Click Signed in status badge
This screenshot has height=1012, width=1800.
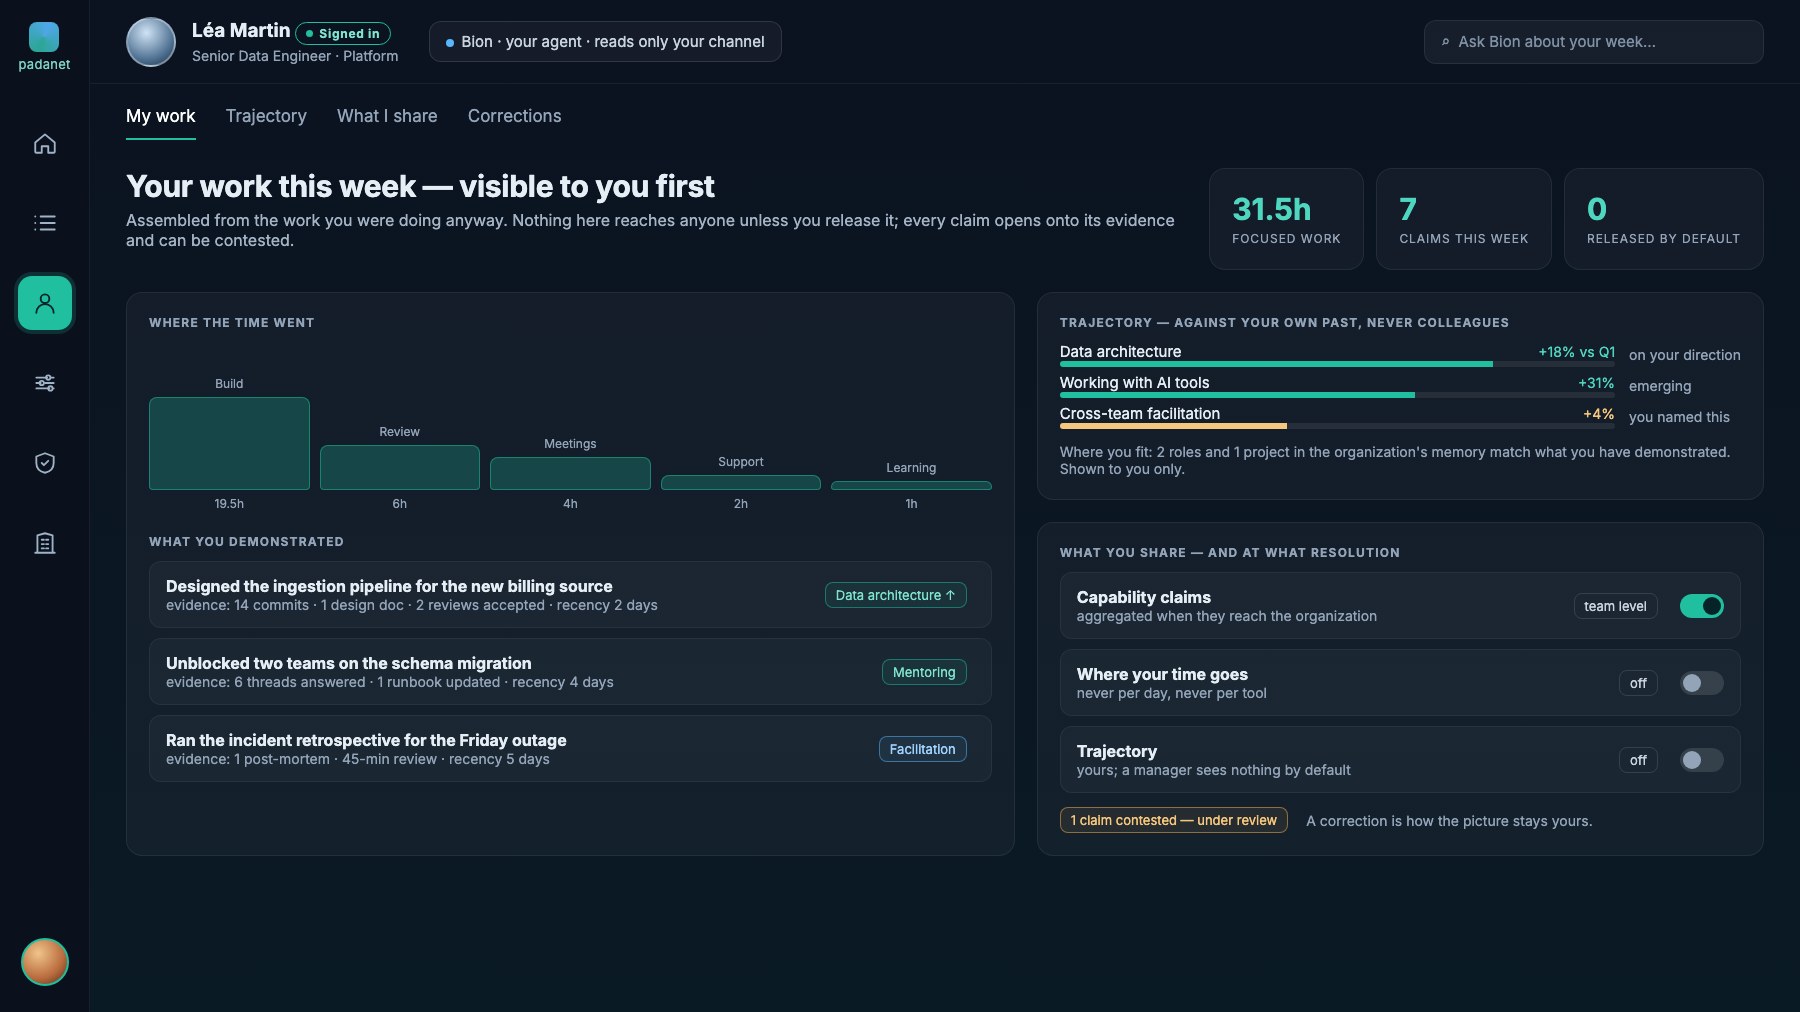pyautogui.click(x=343, y=34)
